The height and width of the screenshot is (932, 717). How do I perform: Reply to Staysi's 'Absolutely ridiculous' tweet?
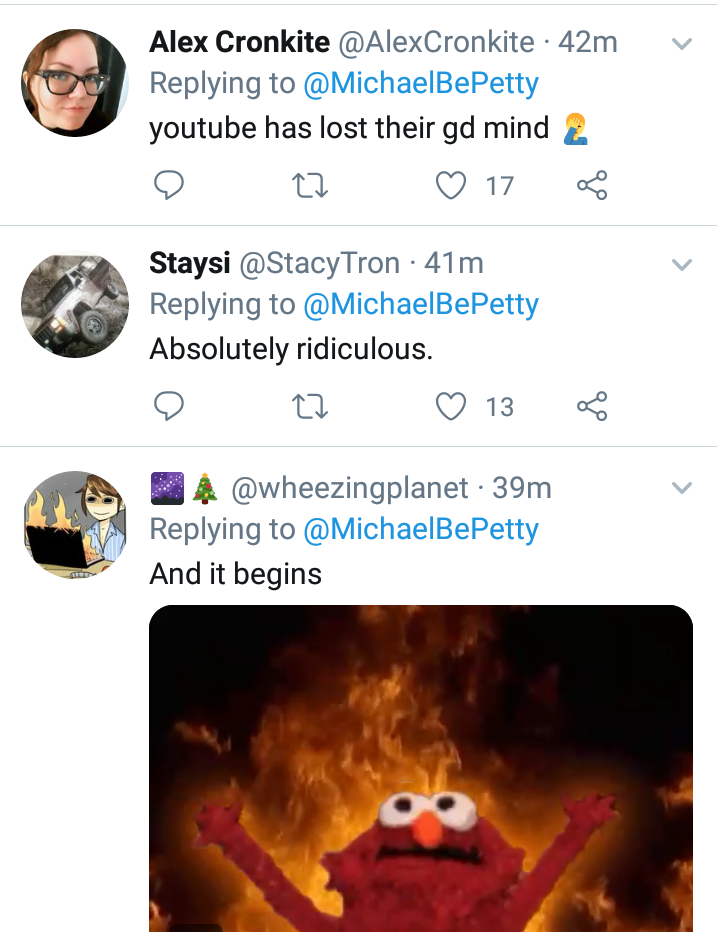pos(169,406)
